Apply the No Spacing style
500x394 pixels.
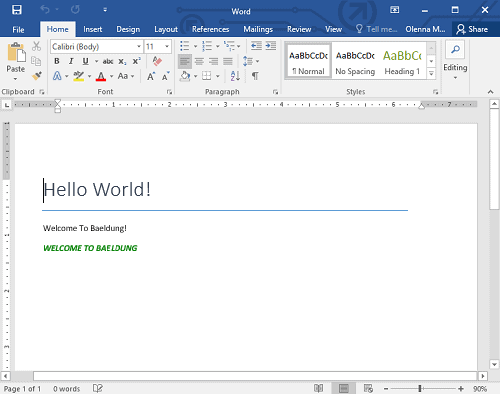click(x=355, y=61)
